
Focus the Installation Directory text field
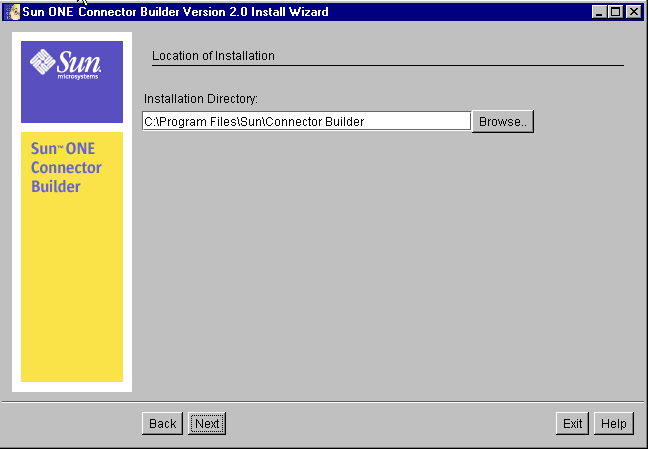pyautogui.click(x=306, y=121)
